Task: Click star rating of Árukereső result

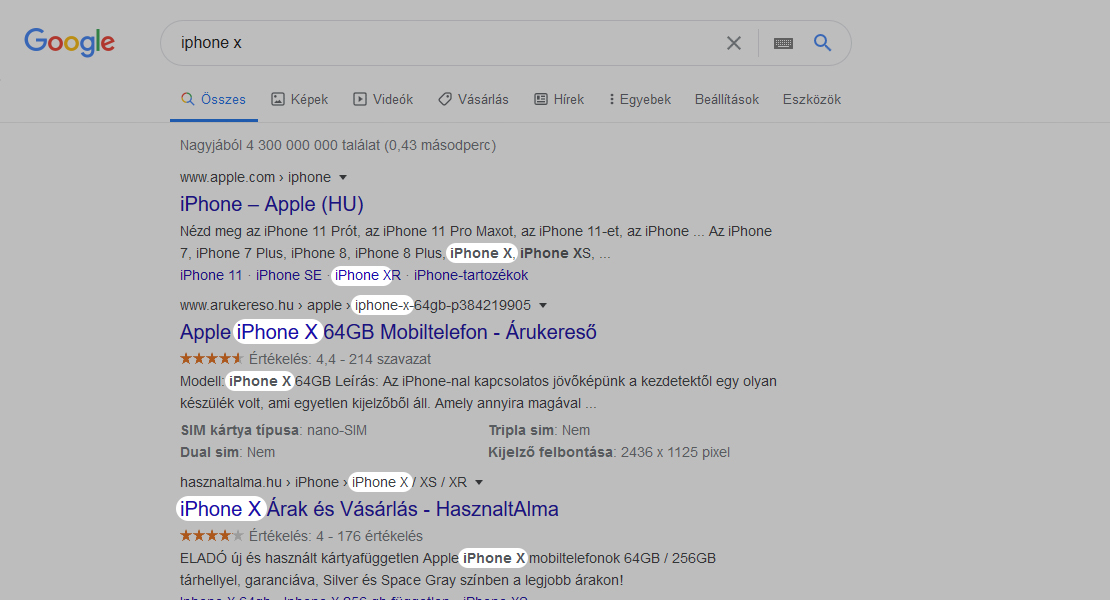Action: click(211, 359)
